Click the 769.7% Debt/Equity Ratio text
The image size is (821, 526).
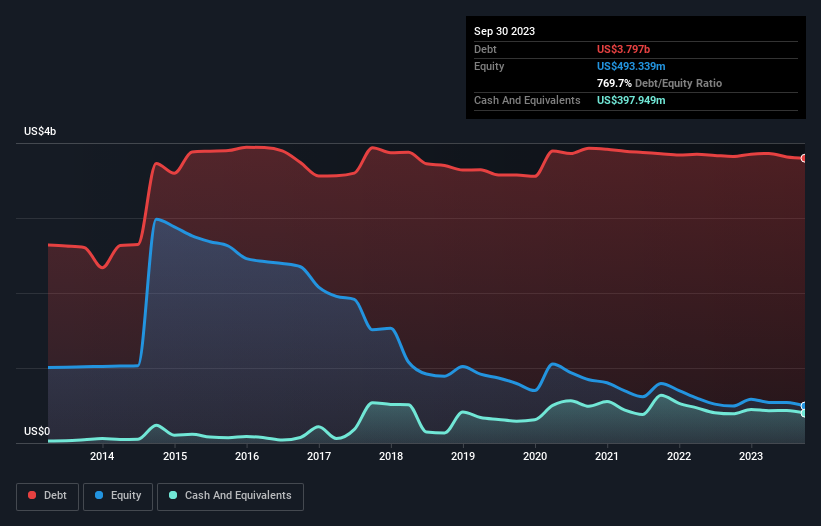pos(659,83)
